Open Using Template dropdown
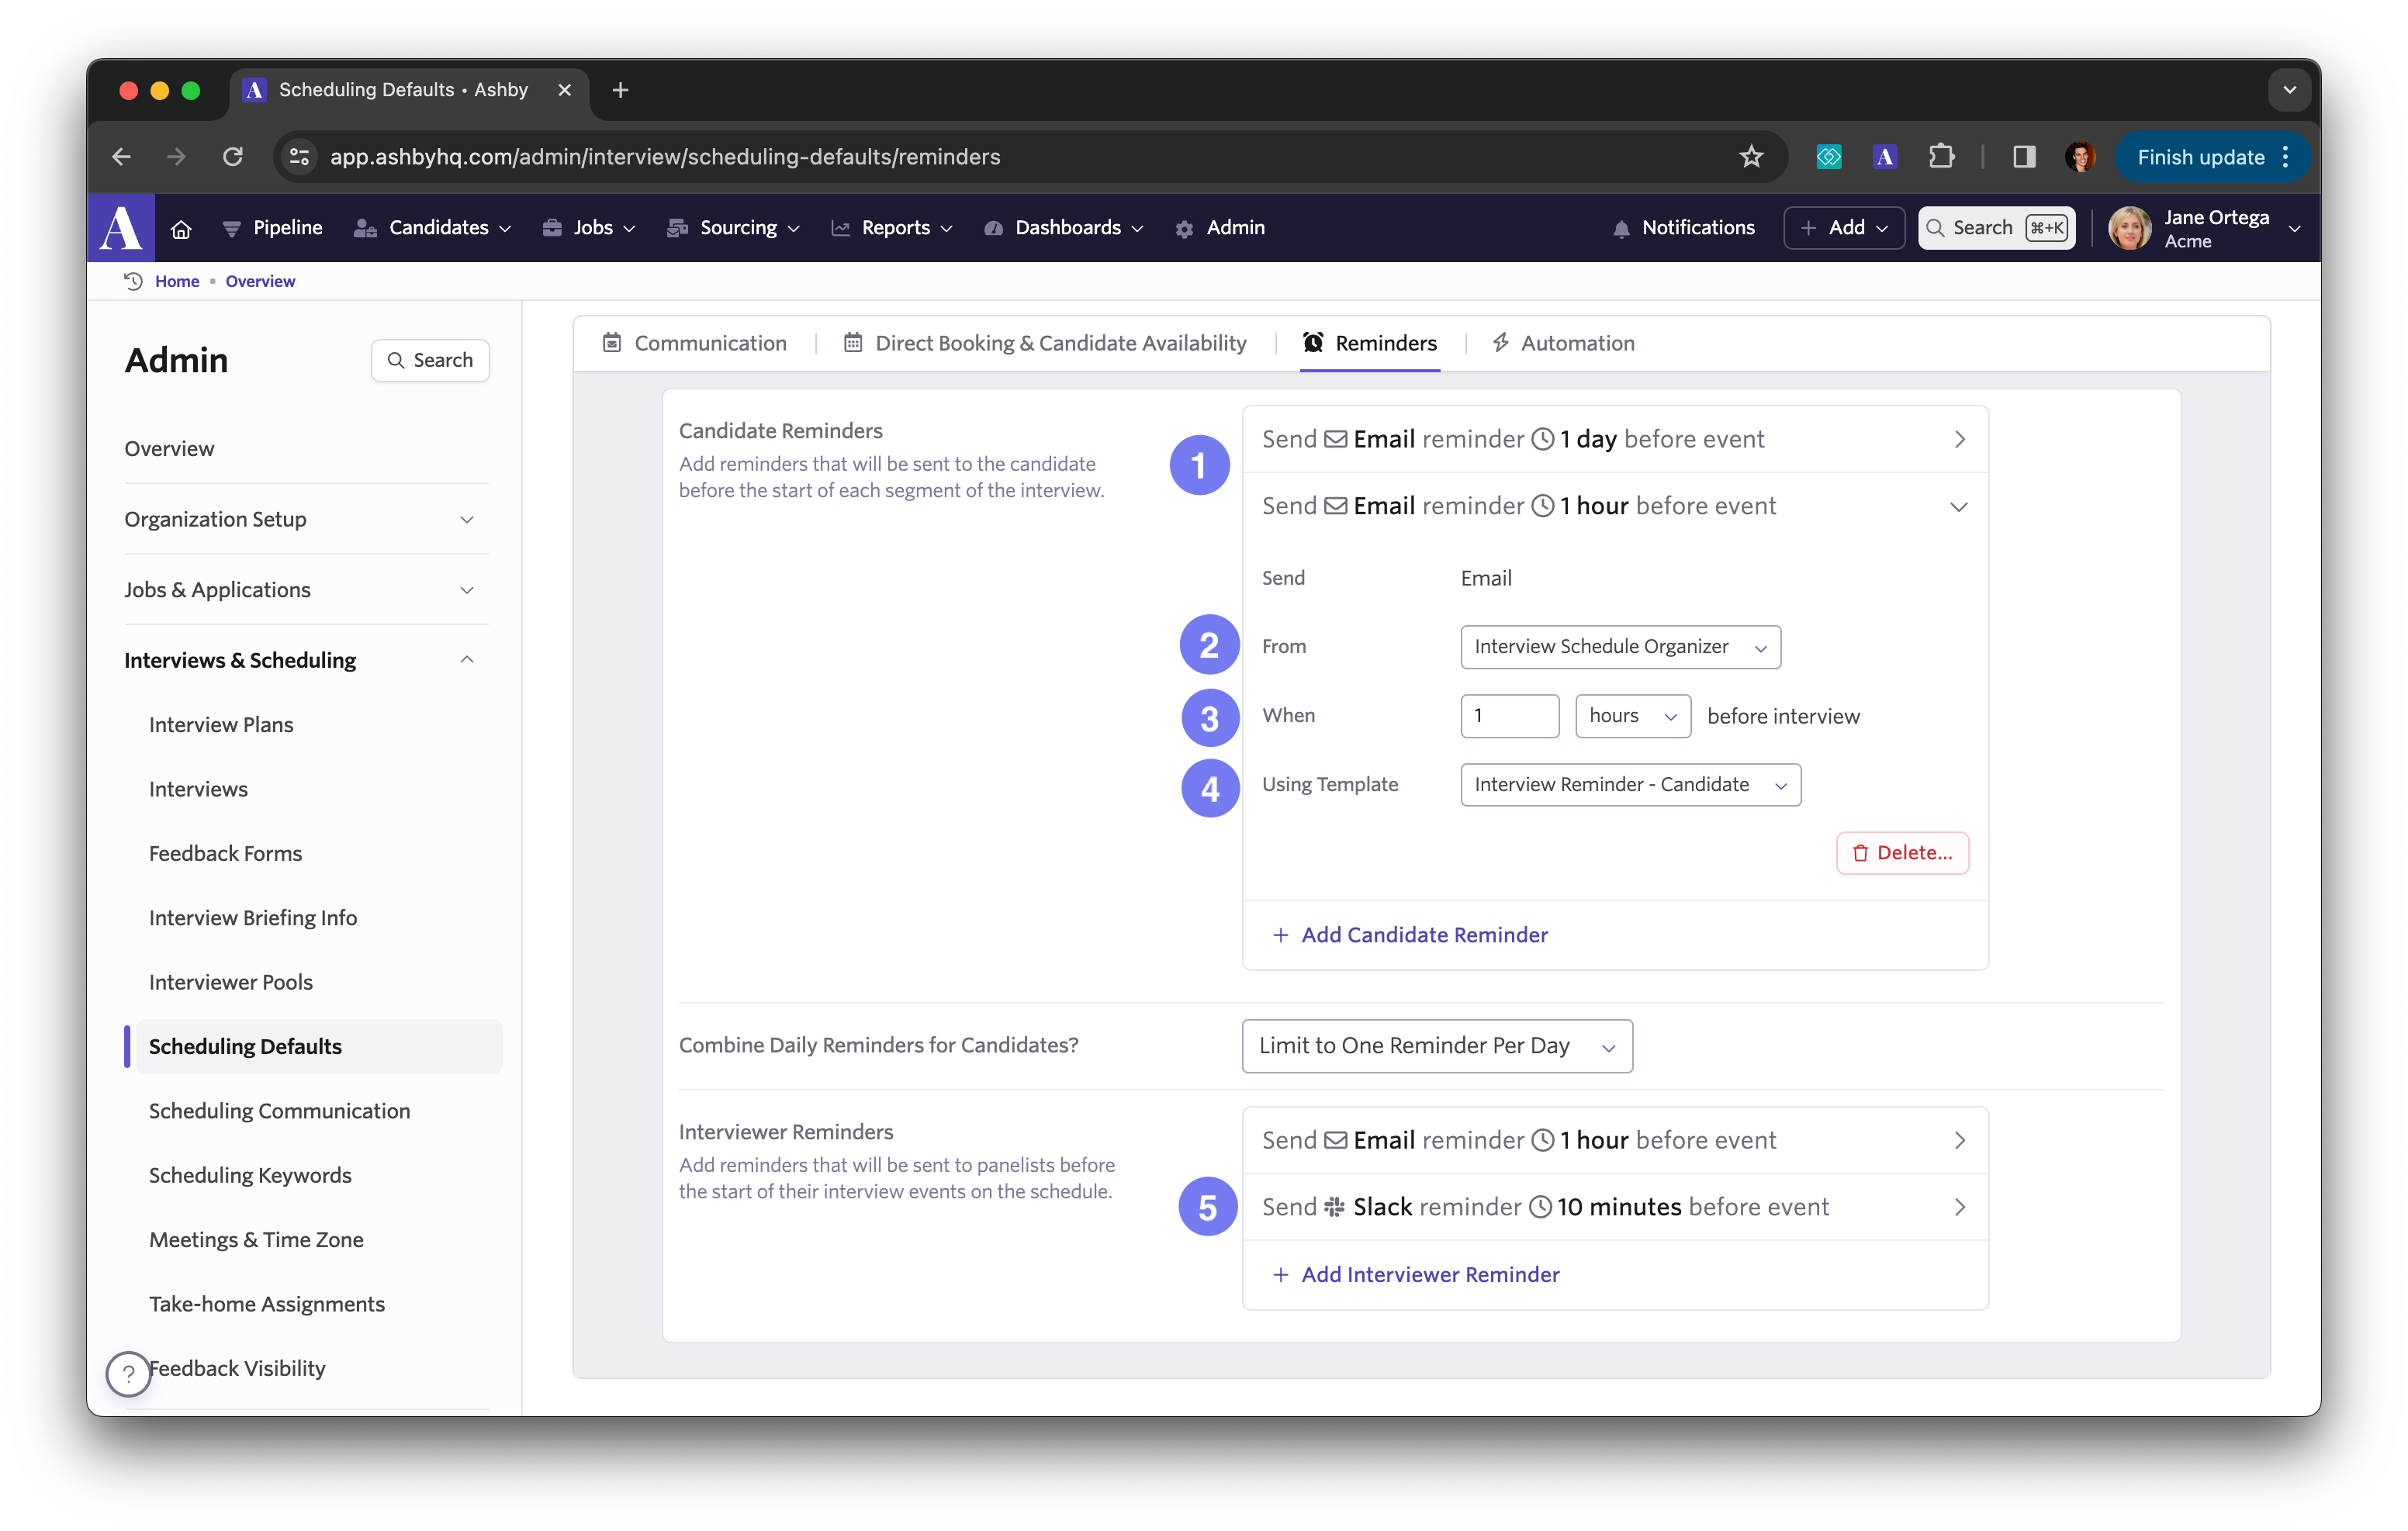The width and height of the screenshot is (2408, 1531). coord(1629,785)
